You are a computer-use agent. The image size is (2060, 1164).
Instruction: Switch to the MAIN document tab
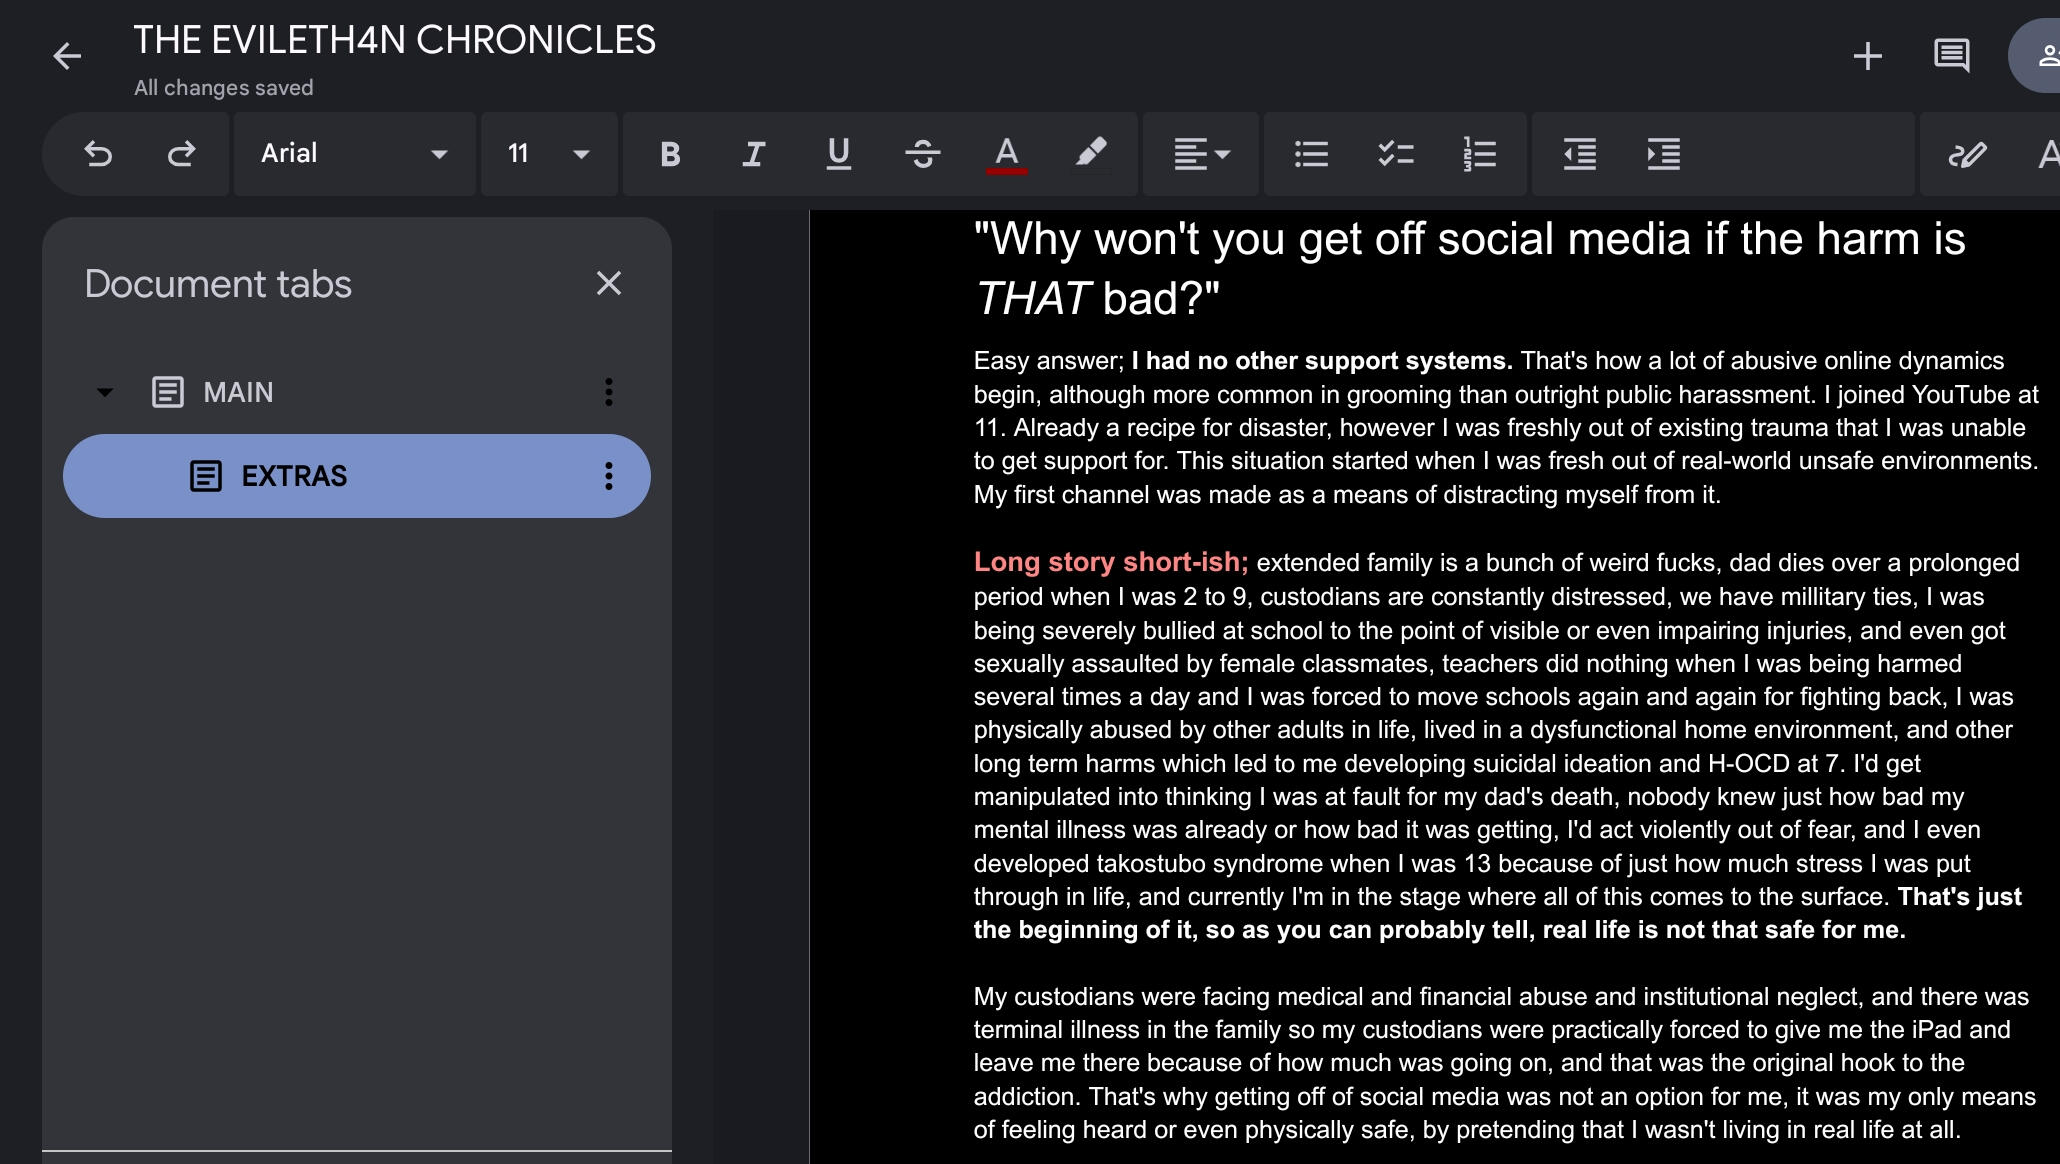[x=238, y=392]
